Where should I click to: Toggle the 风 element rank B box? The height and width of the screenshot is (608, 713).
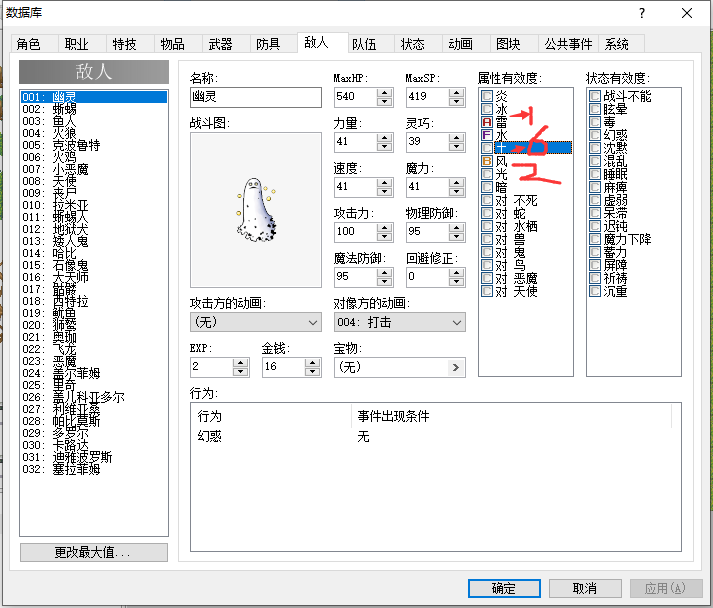[487, 161]
